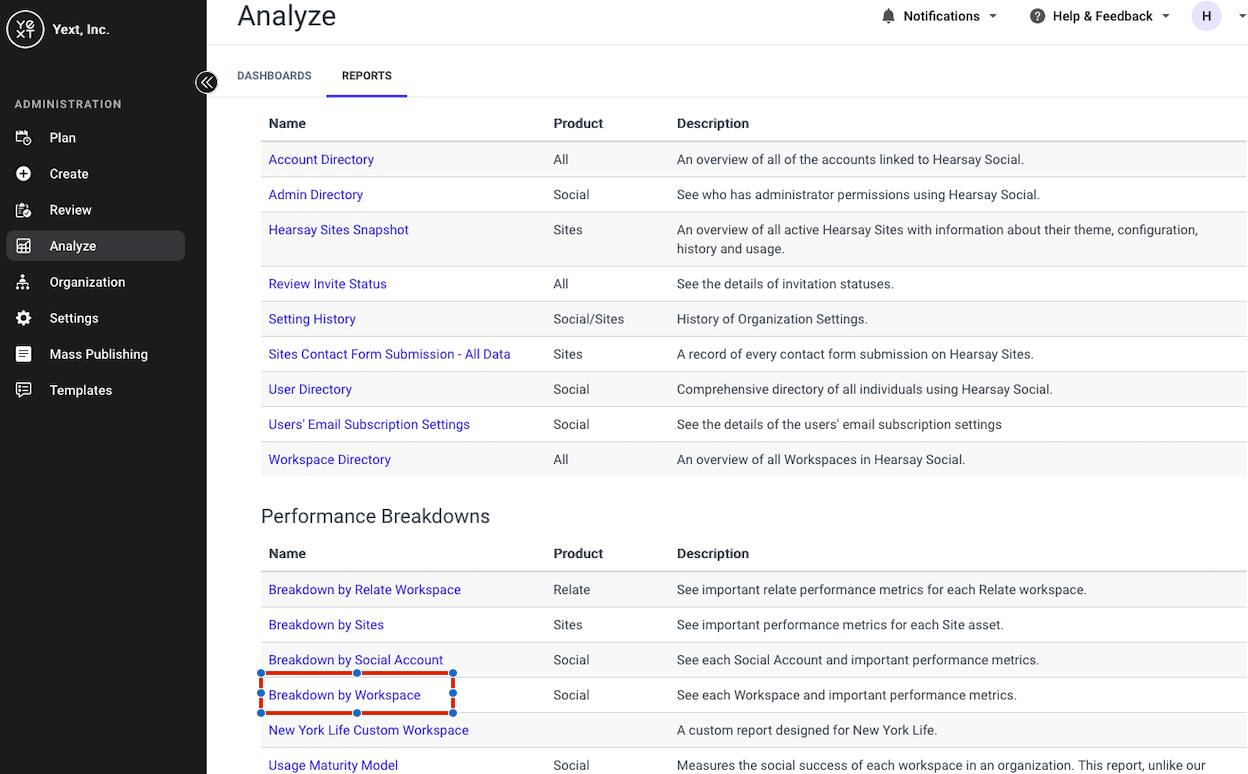Open the Usage Maturity Model report

333,765
